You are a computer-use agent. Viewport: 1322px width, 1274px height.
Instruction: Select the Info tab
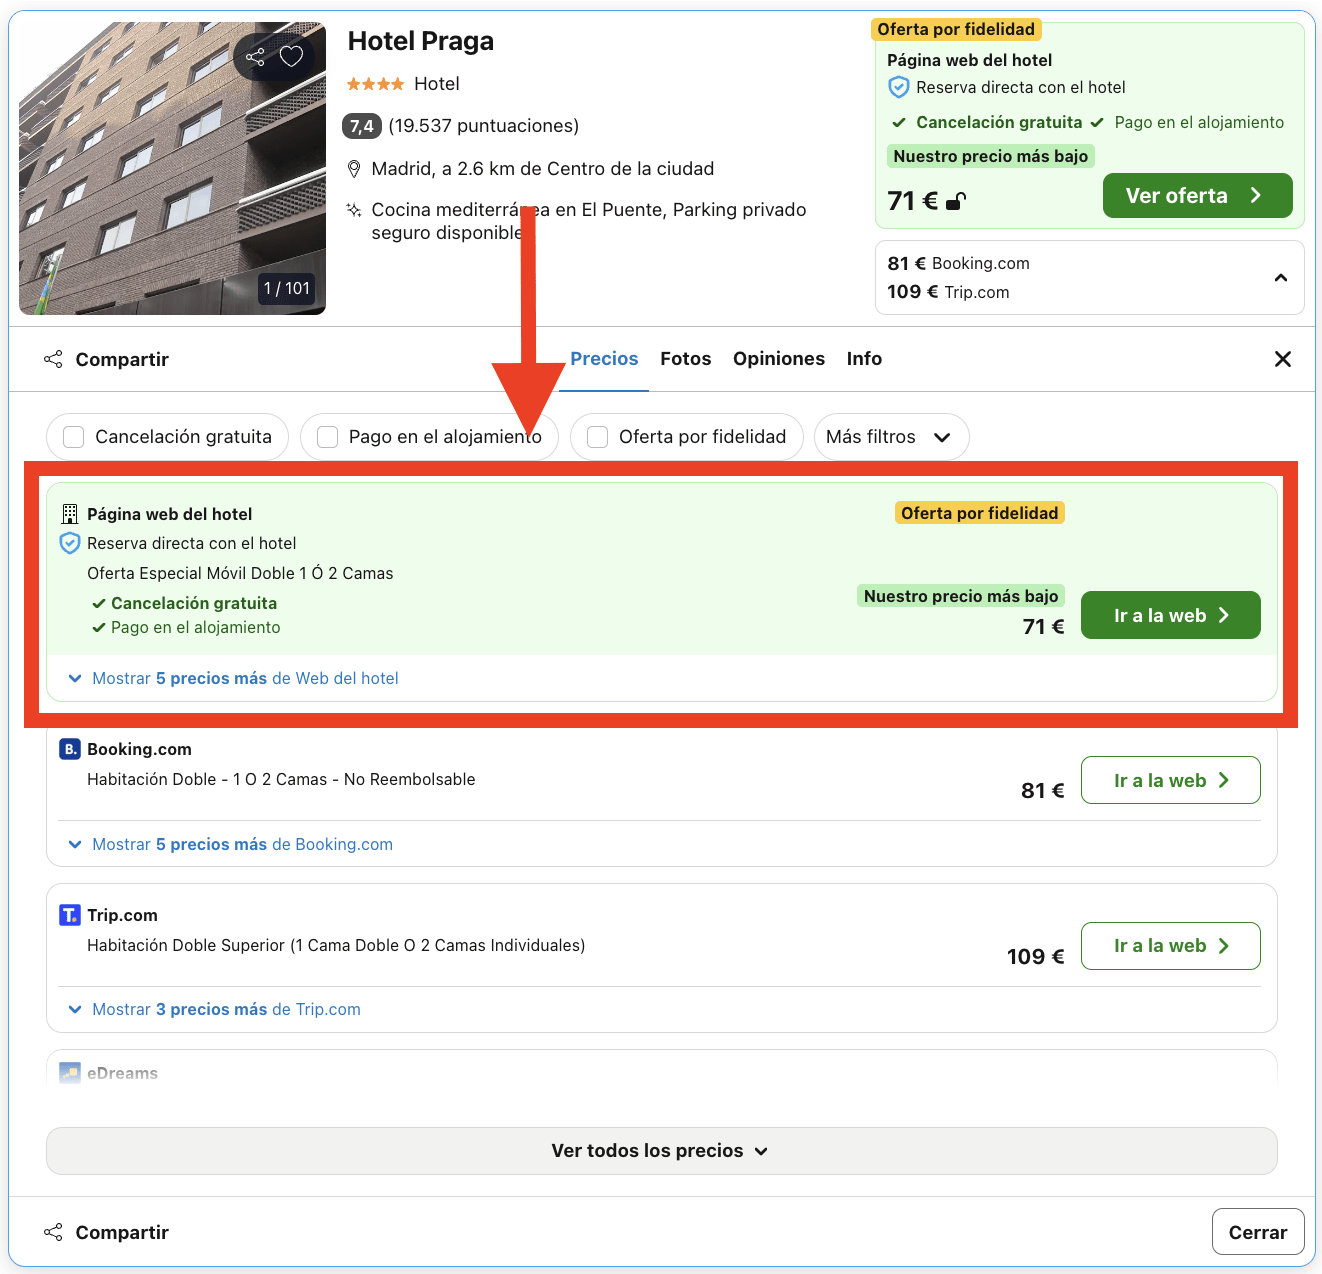tap(864, 359)
